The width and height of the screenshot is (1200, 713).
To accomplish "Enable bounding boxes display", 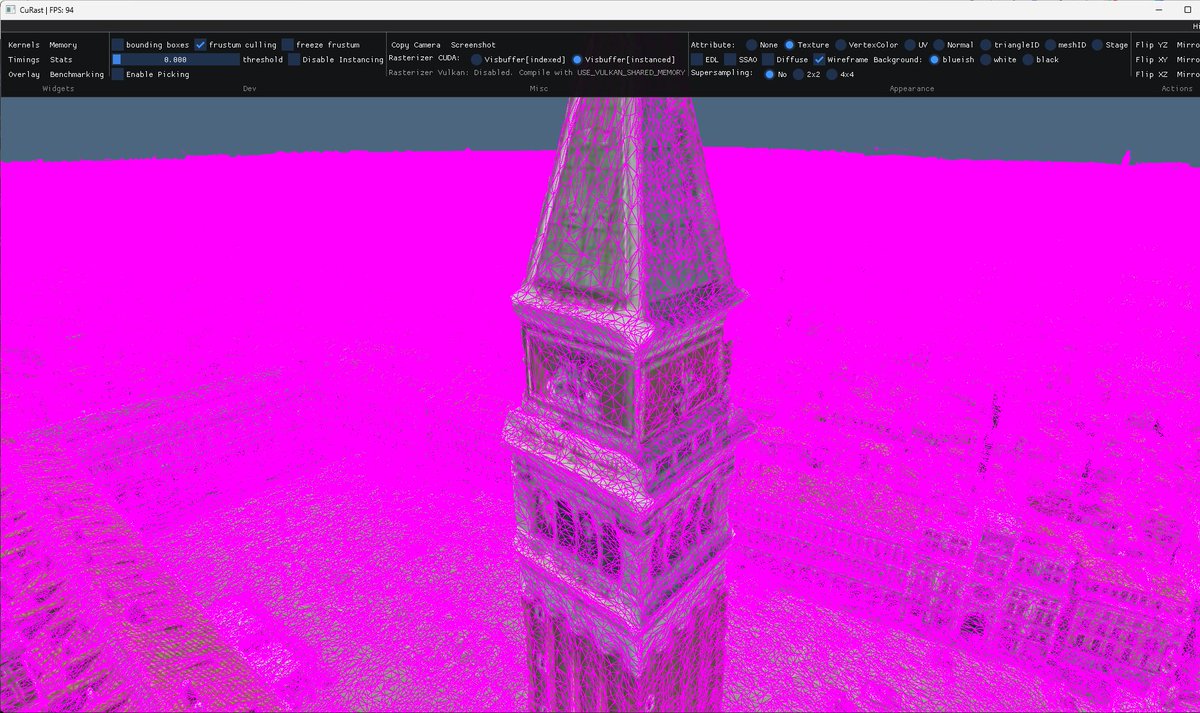I will (117, 44).
